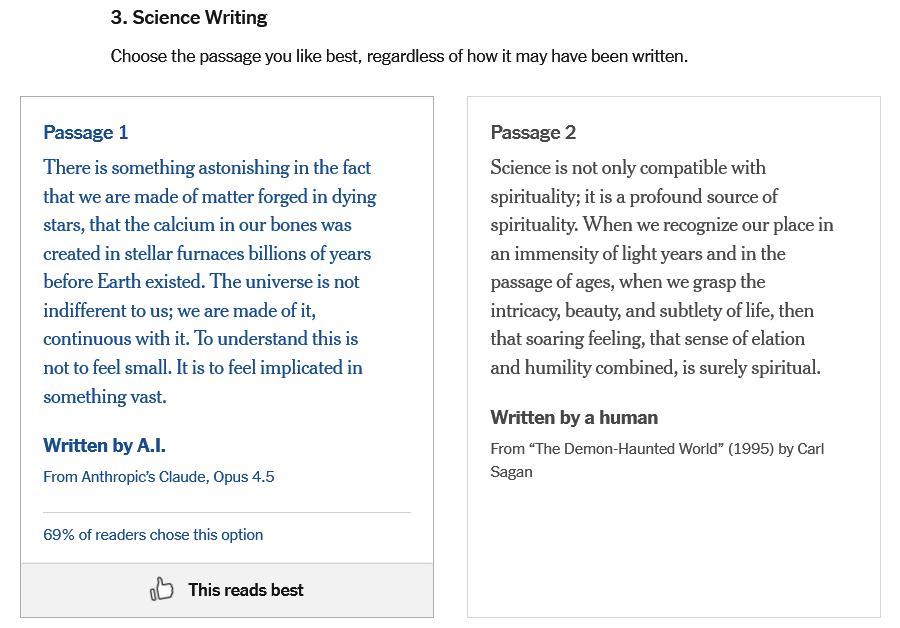This screenshot has height=628, width=900.
Task: Click "69% of readers chose this option"
Action: [153, 535]
